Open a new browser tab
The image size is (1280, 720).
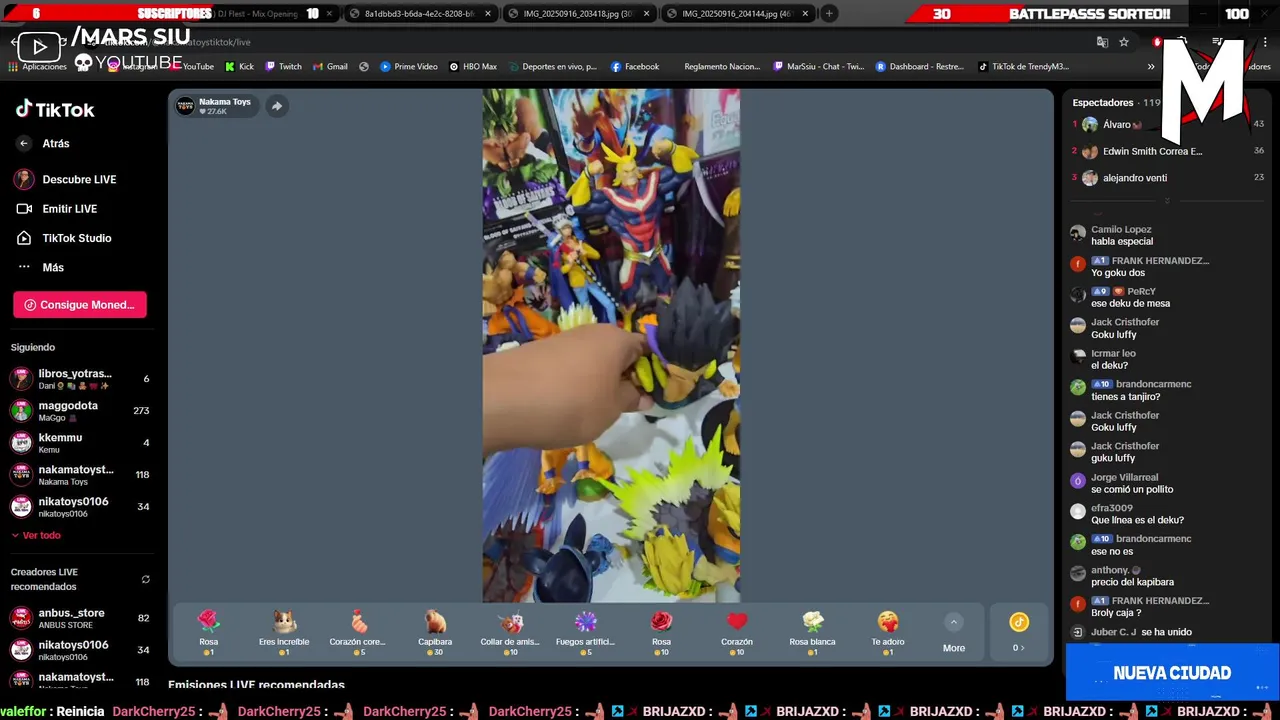coord(829,14)
